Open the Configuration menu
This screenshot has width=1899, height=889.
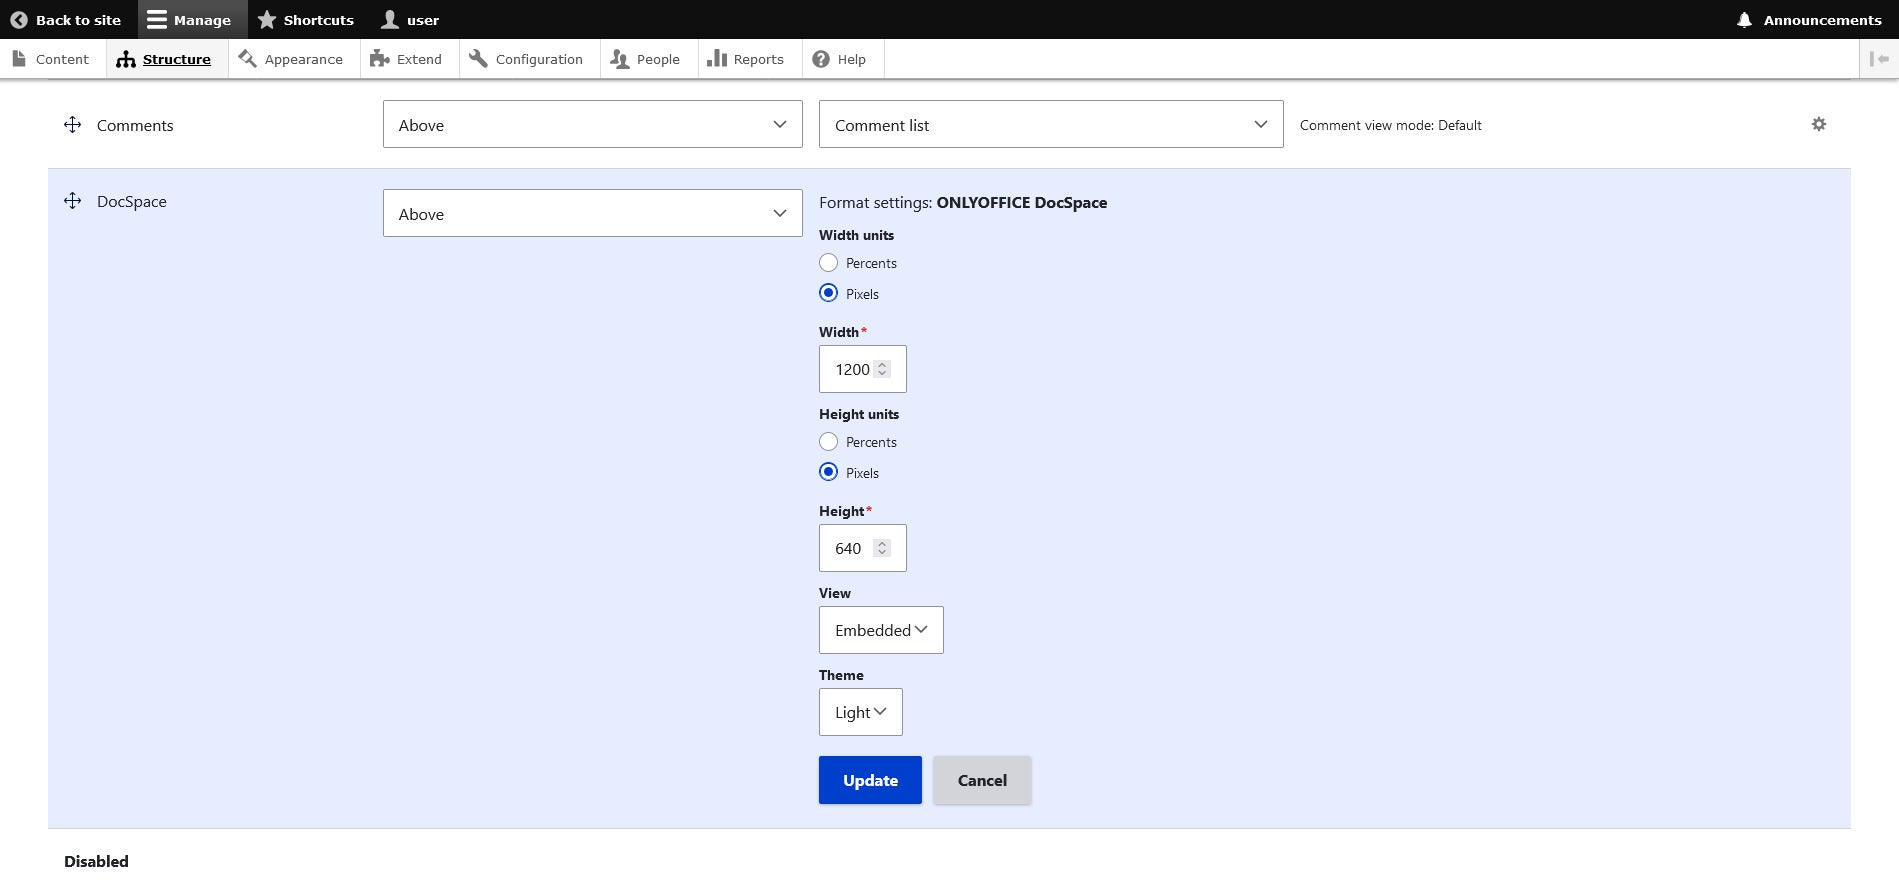click(x=530, y=59)
